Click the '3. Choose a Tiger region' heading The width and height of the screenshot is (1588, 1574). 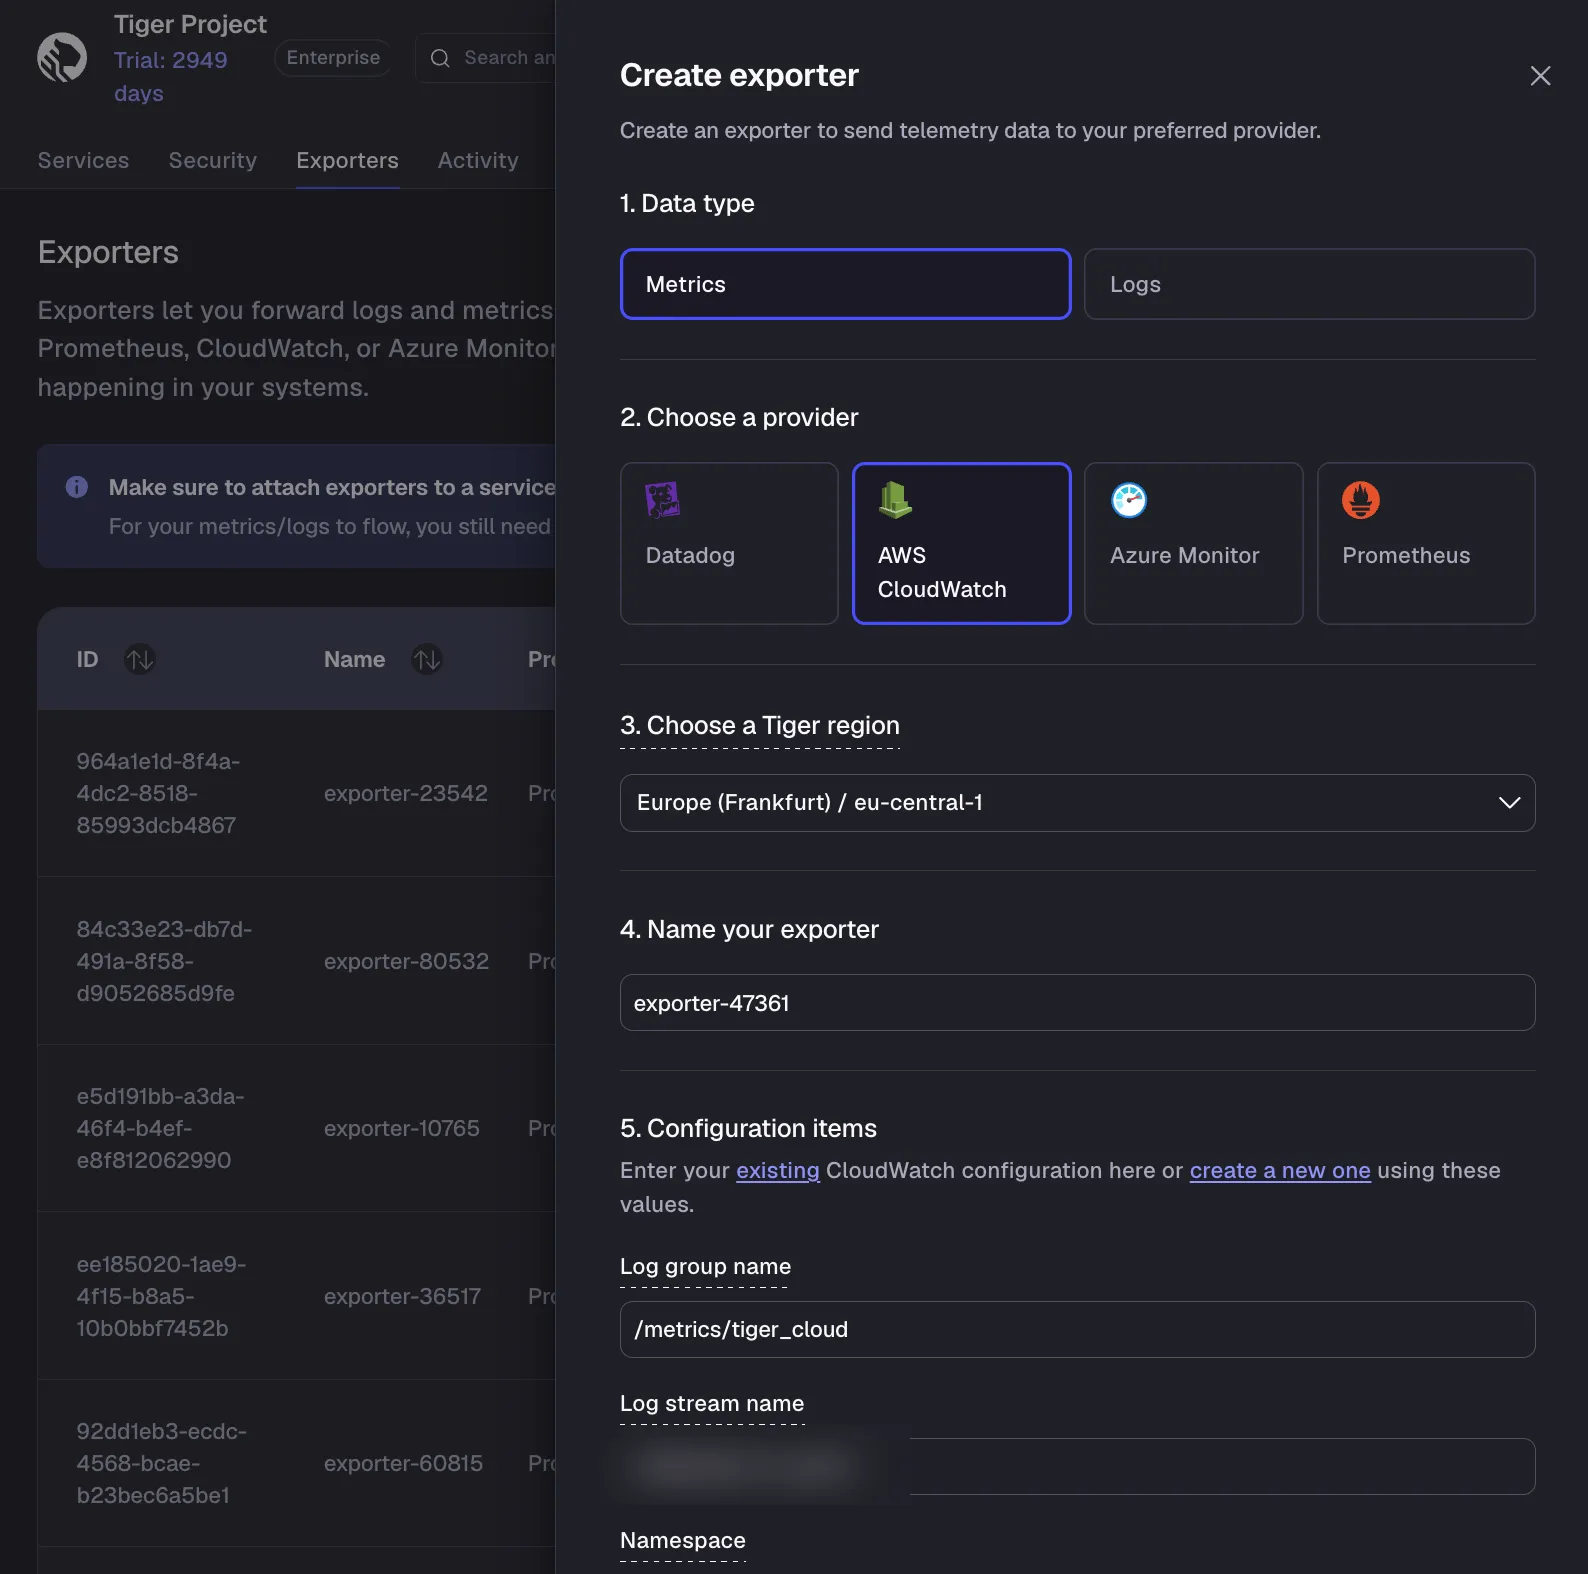760,726
